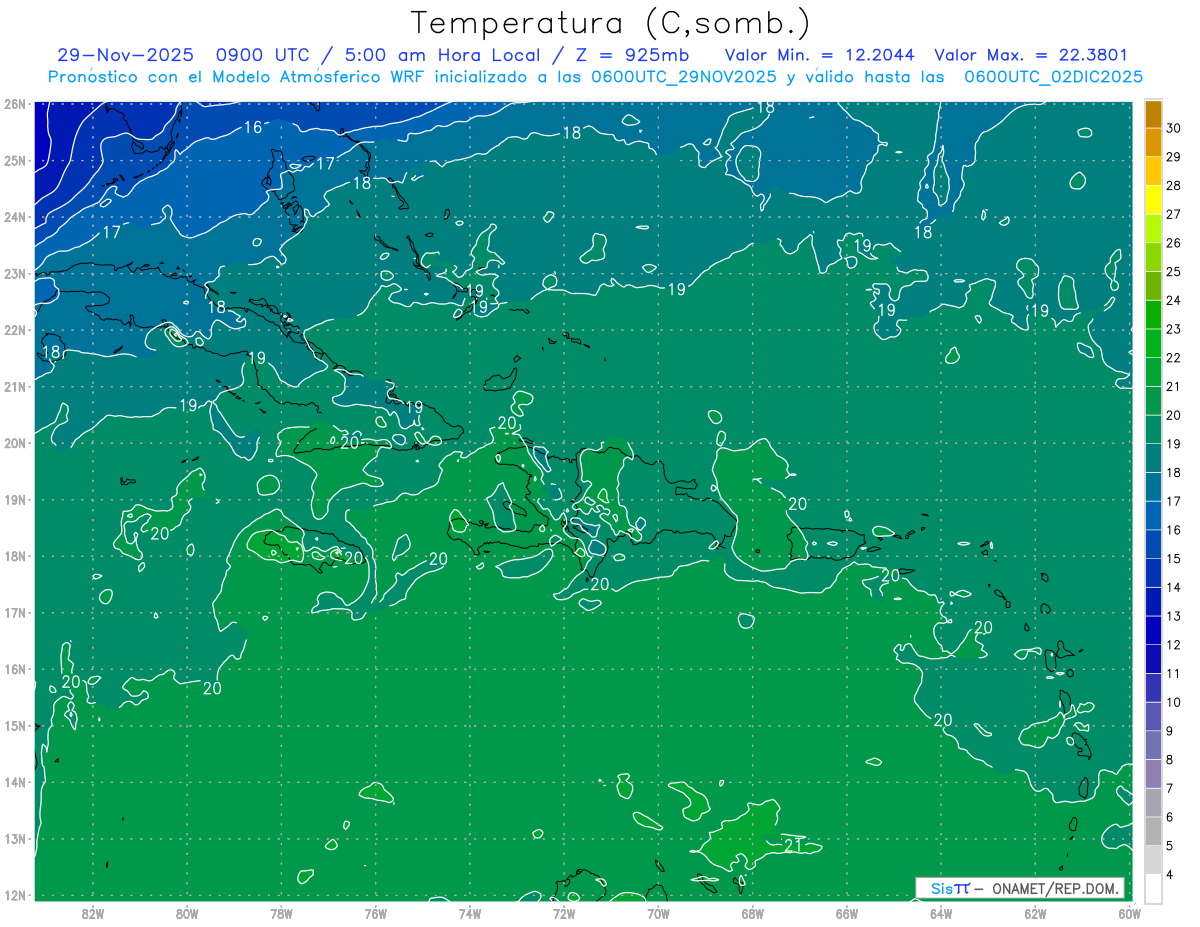The height and width of the screenshot is (927, 1200).
Task: Select the '0600UTC_02DIC2025' valid-until text
Action: [1053, 77]
